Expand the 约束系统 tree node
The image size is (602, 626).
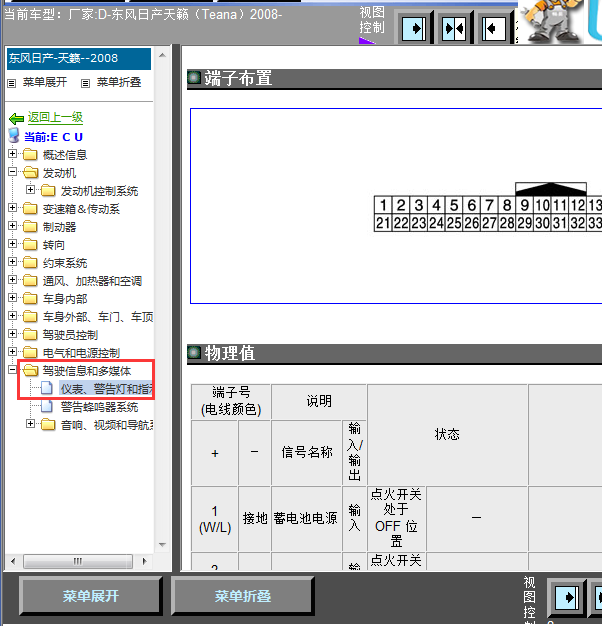(12, 261)
